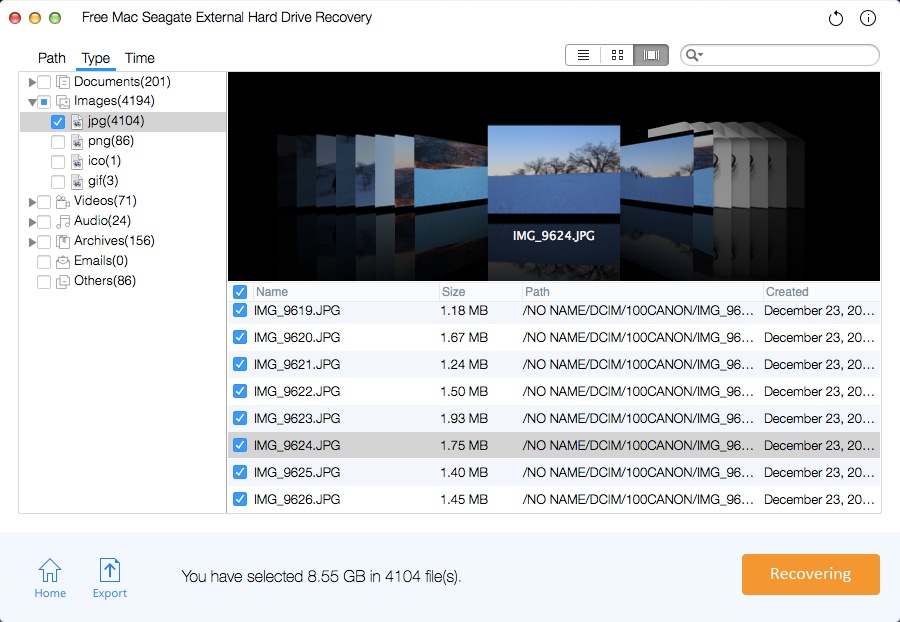The image size is (900, 622).
Task: Select the IMG_9621.JPG file name
Action: click(297, 364)
